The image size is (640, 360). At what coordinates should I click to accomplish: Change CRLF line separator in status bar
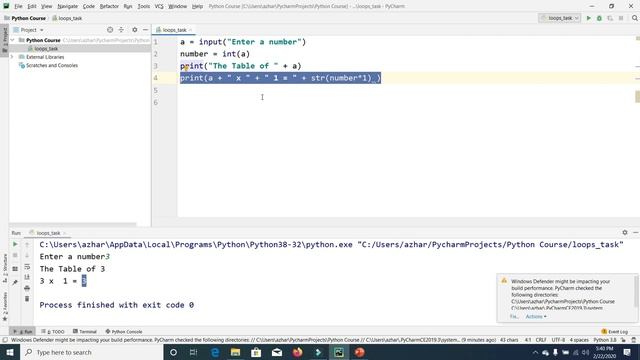(541, 340)
